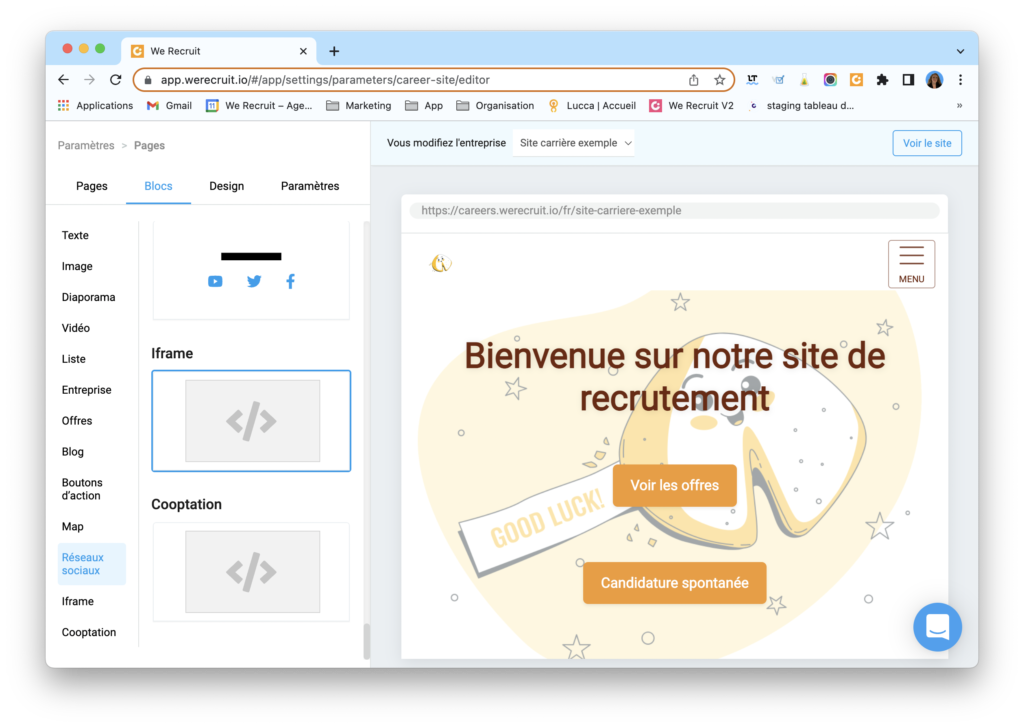This screenshot has height=728, width=1024.
Task: Select the Map block category
Action: pyautogui.click(x=72, y=526)
